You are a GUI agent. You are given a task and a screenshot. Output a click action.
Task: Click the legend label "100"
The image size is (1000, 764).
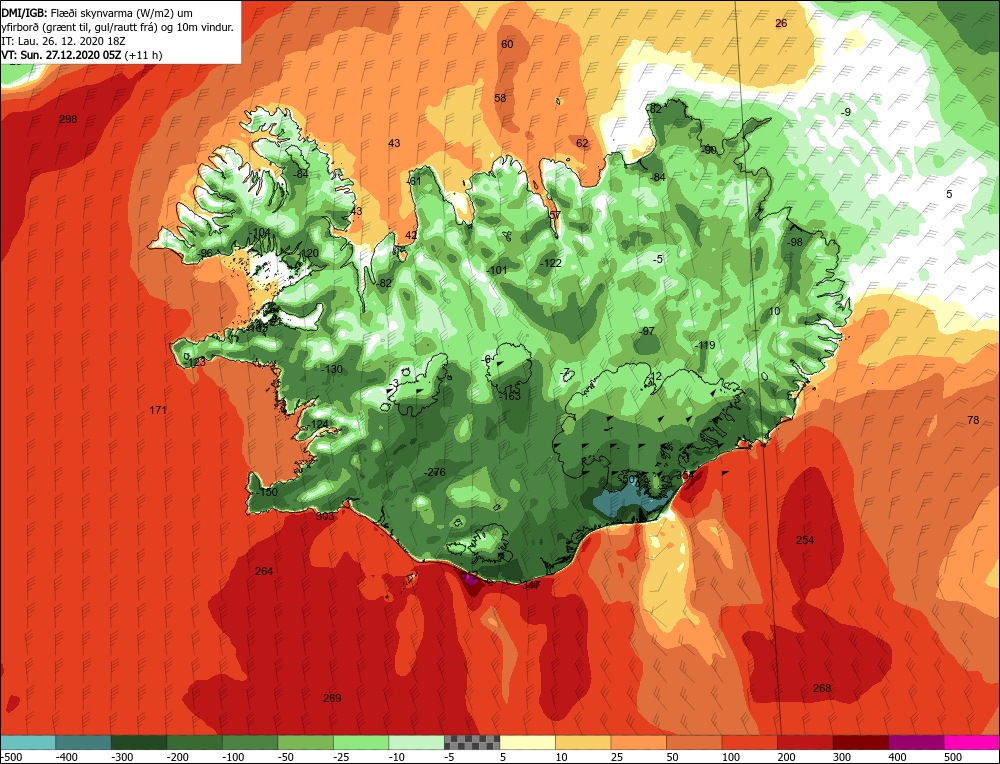coord(731,757)
